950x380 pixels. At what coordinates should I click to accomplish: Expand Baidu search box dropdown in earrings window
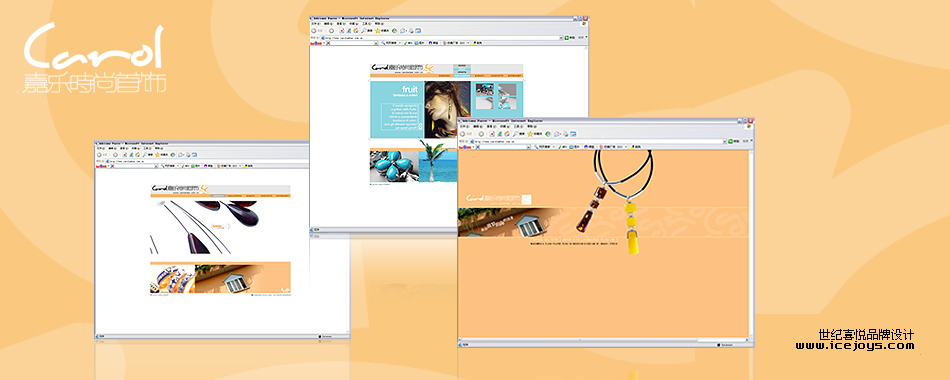point(156,166)
